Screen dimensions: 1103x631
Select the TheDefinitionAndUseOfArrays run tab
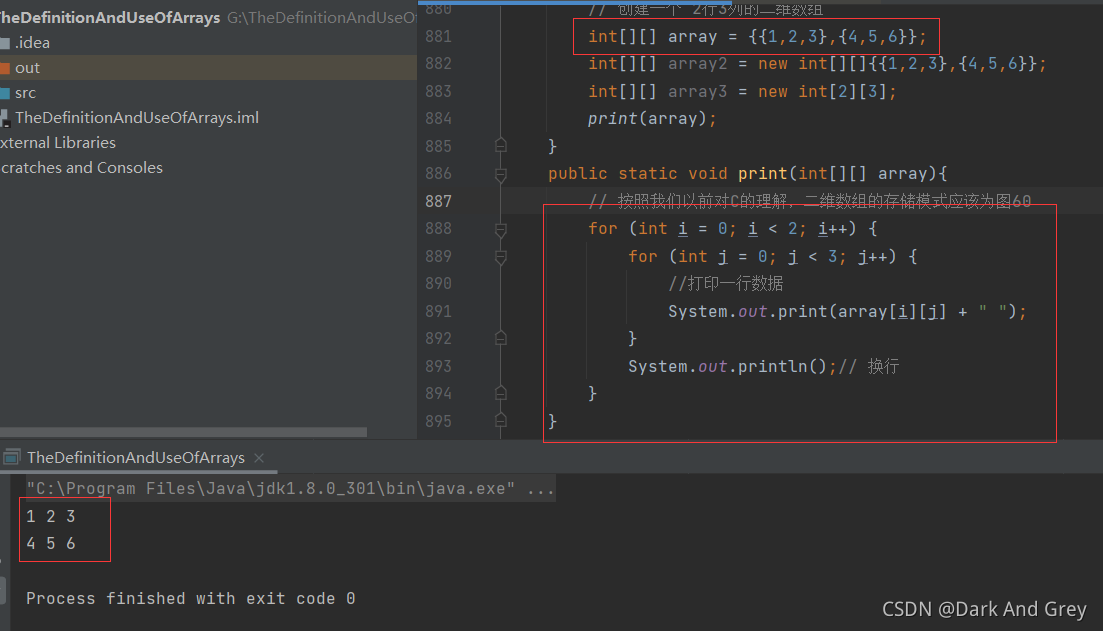pyautogui.click(x=136, y=458)
